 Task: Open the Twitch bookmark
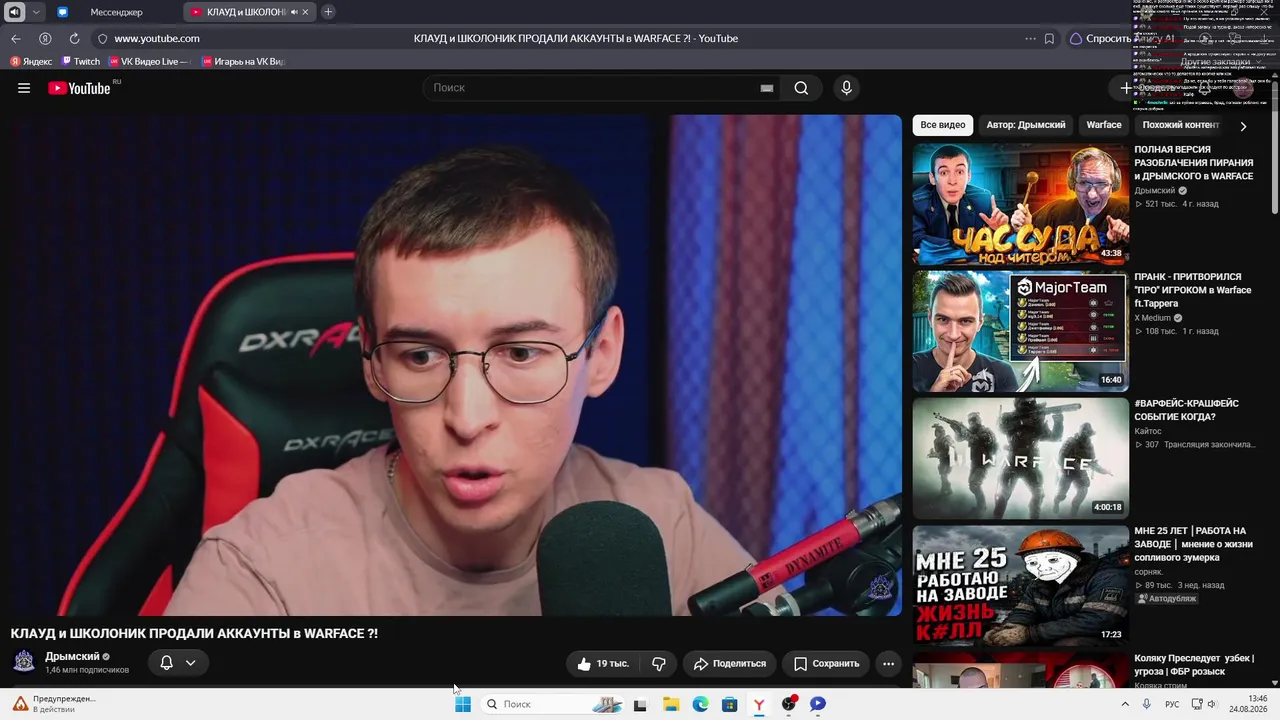[x=80, y=62]
